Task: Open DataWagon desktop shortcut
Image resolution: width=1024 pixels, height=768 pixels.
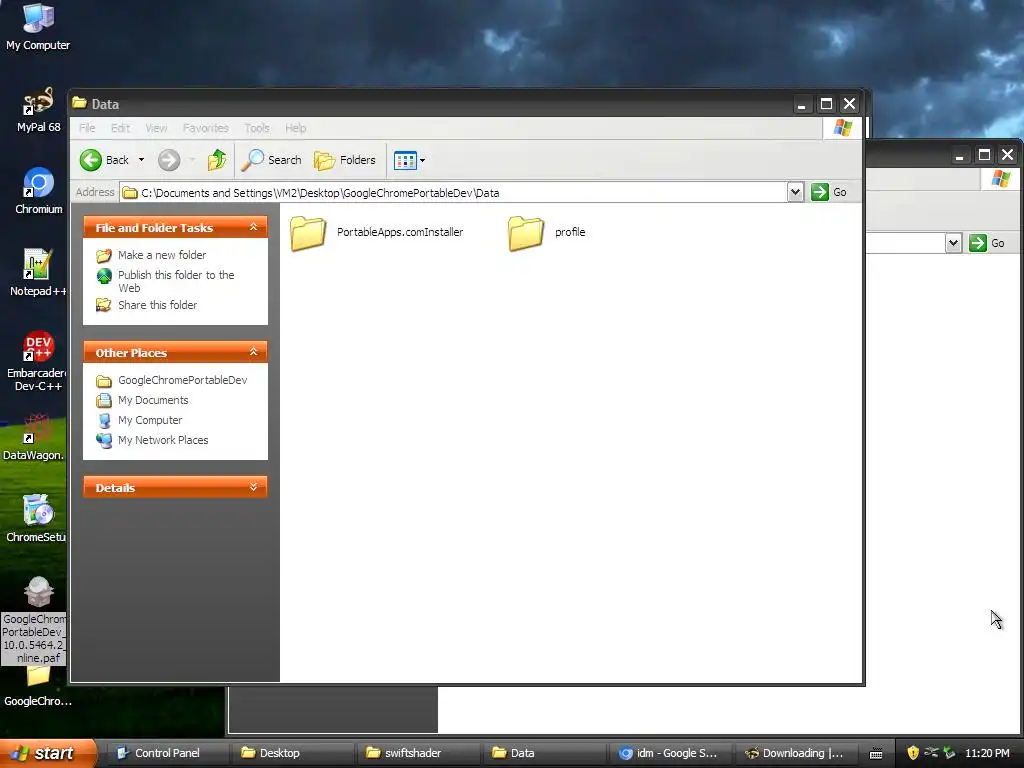Action: click(x=34, y=438)
